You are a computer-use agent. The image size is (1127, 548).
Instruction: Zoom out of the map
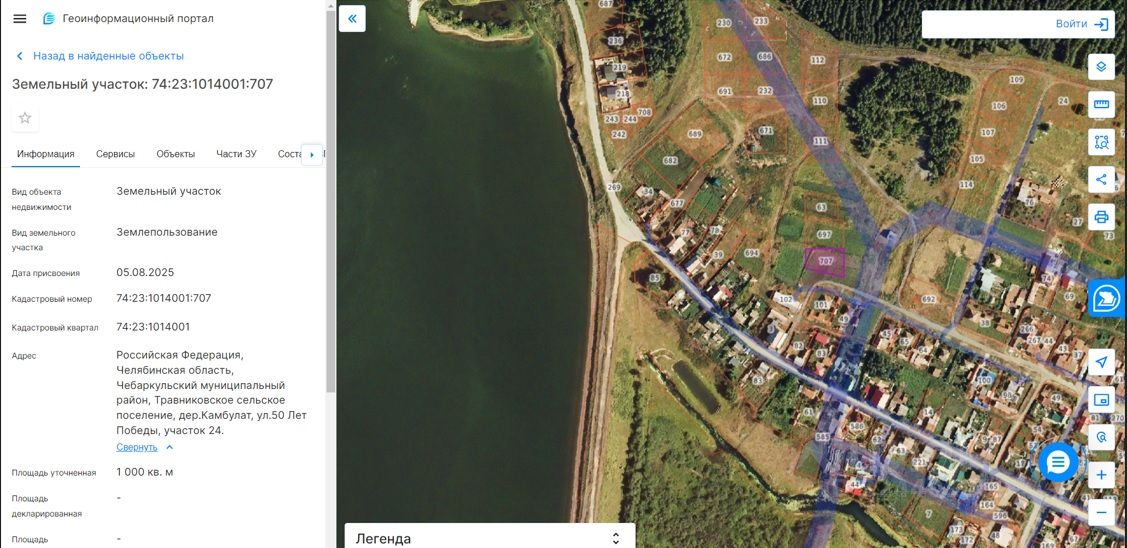point(1101,512)
